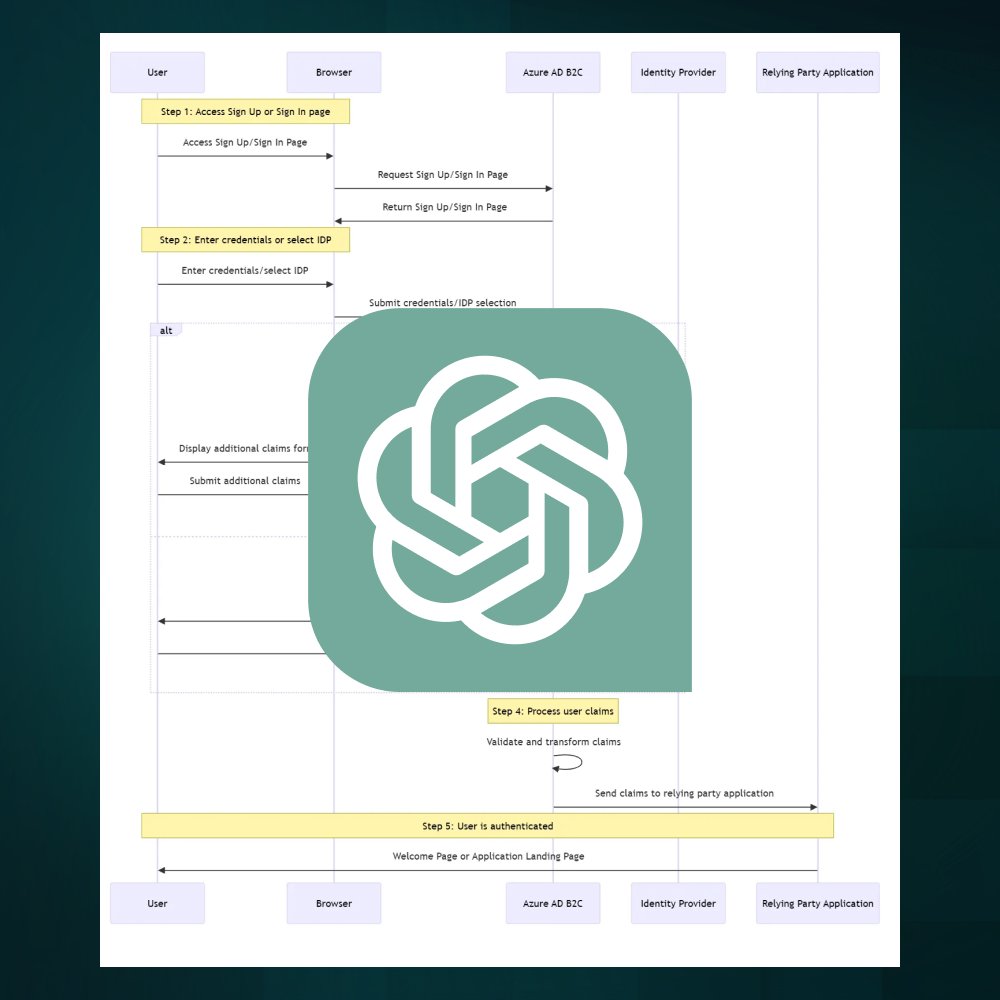
Task: Click the 'Enter credentials/select IDP' label
Action: click(245, 270)
